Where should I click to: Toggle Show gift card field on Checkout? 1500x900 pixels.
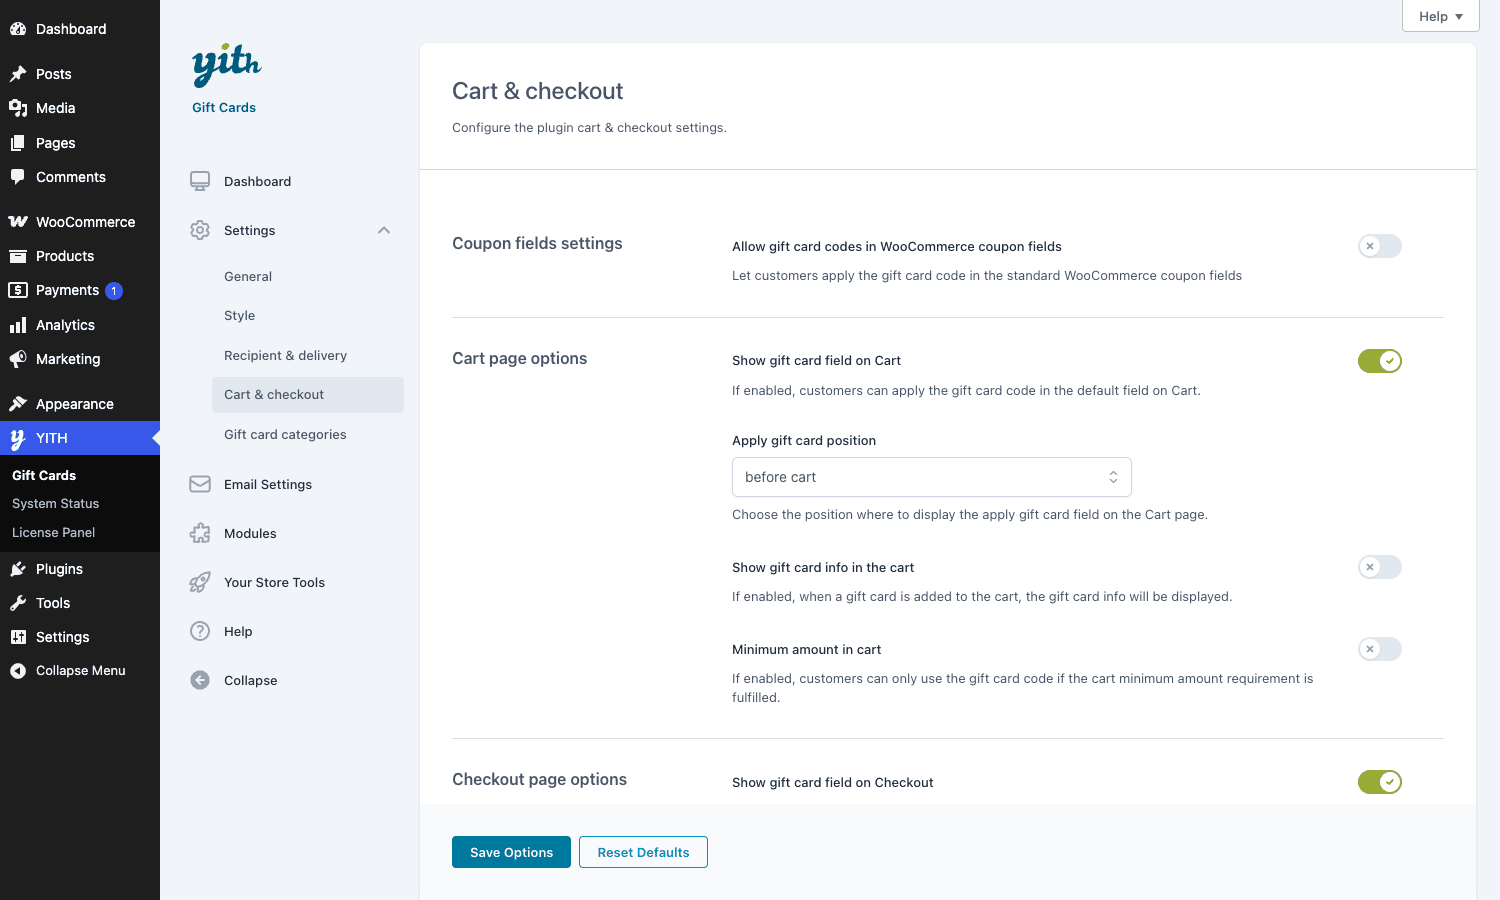point(1380,782)
